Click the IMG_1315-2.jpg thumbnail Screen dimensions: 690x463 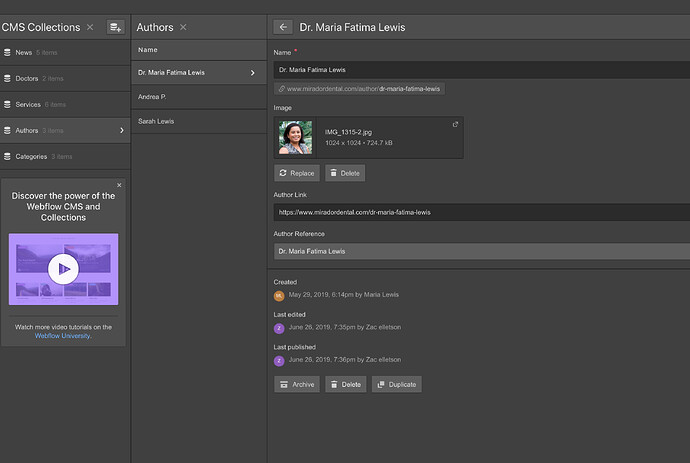click(x=295, y=138)
